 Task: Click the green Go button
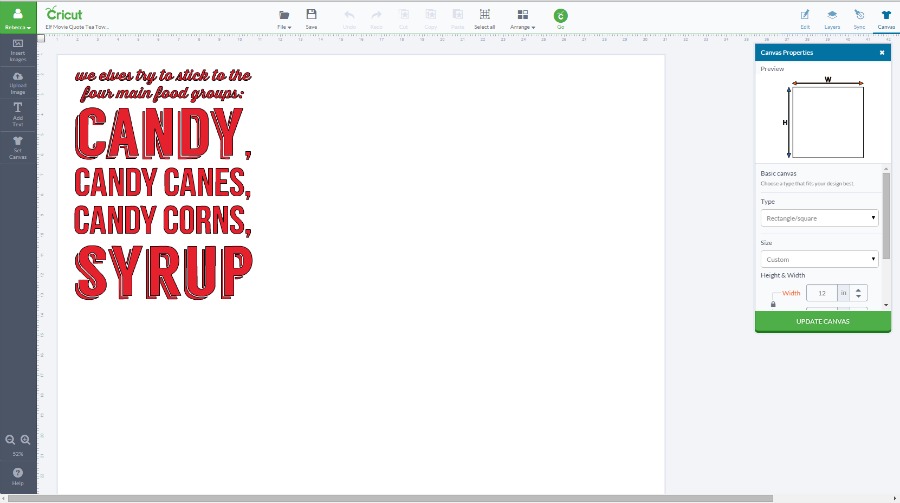pyautogui.click(x=561, y=17)
